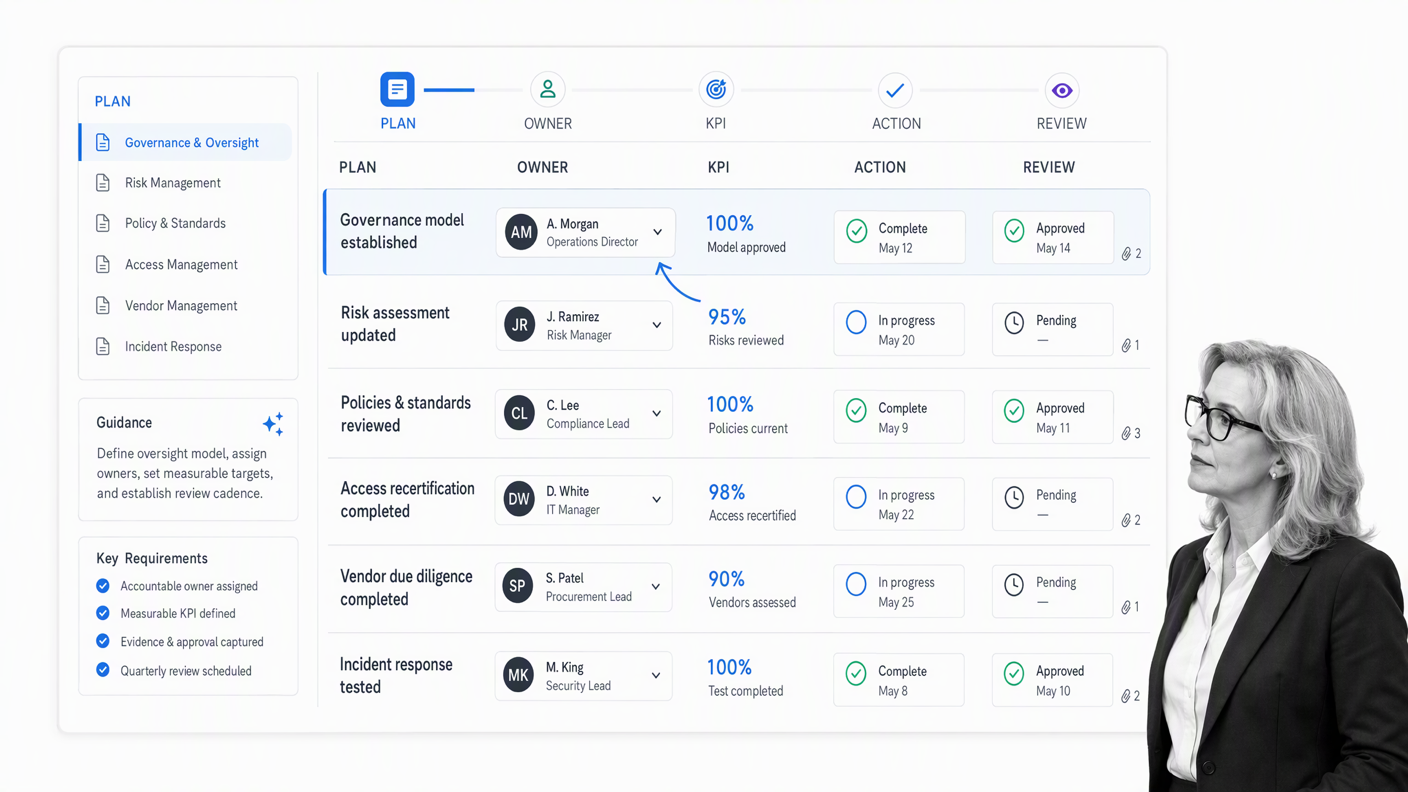Click the AM avatar for A. Morgan
This screenshot has width=1408, height=792.
tap(521, 232)
